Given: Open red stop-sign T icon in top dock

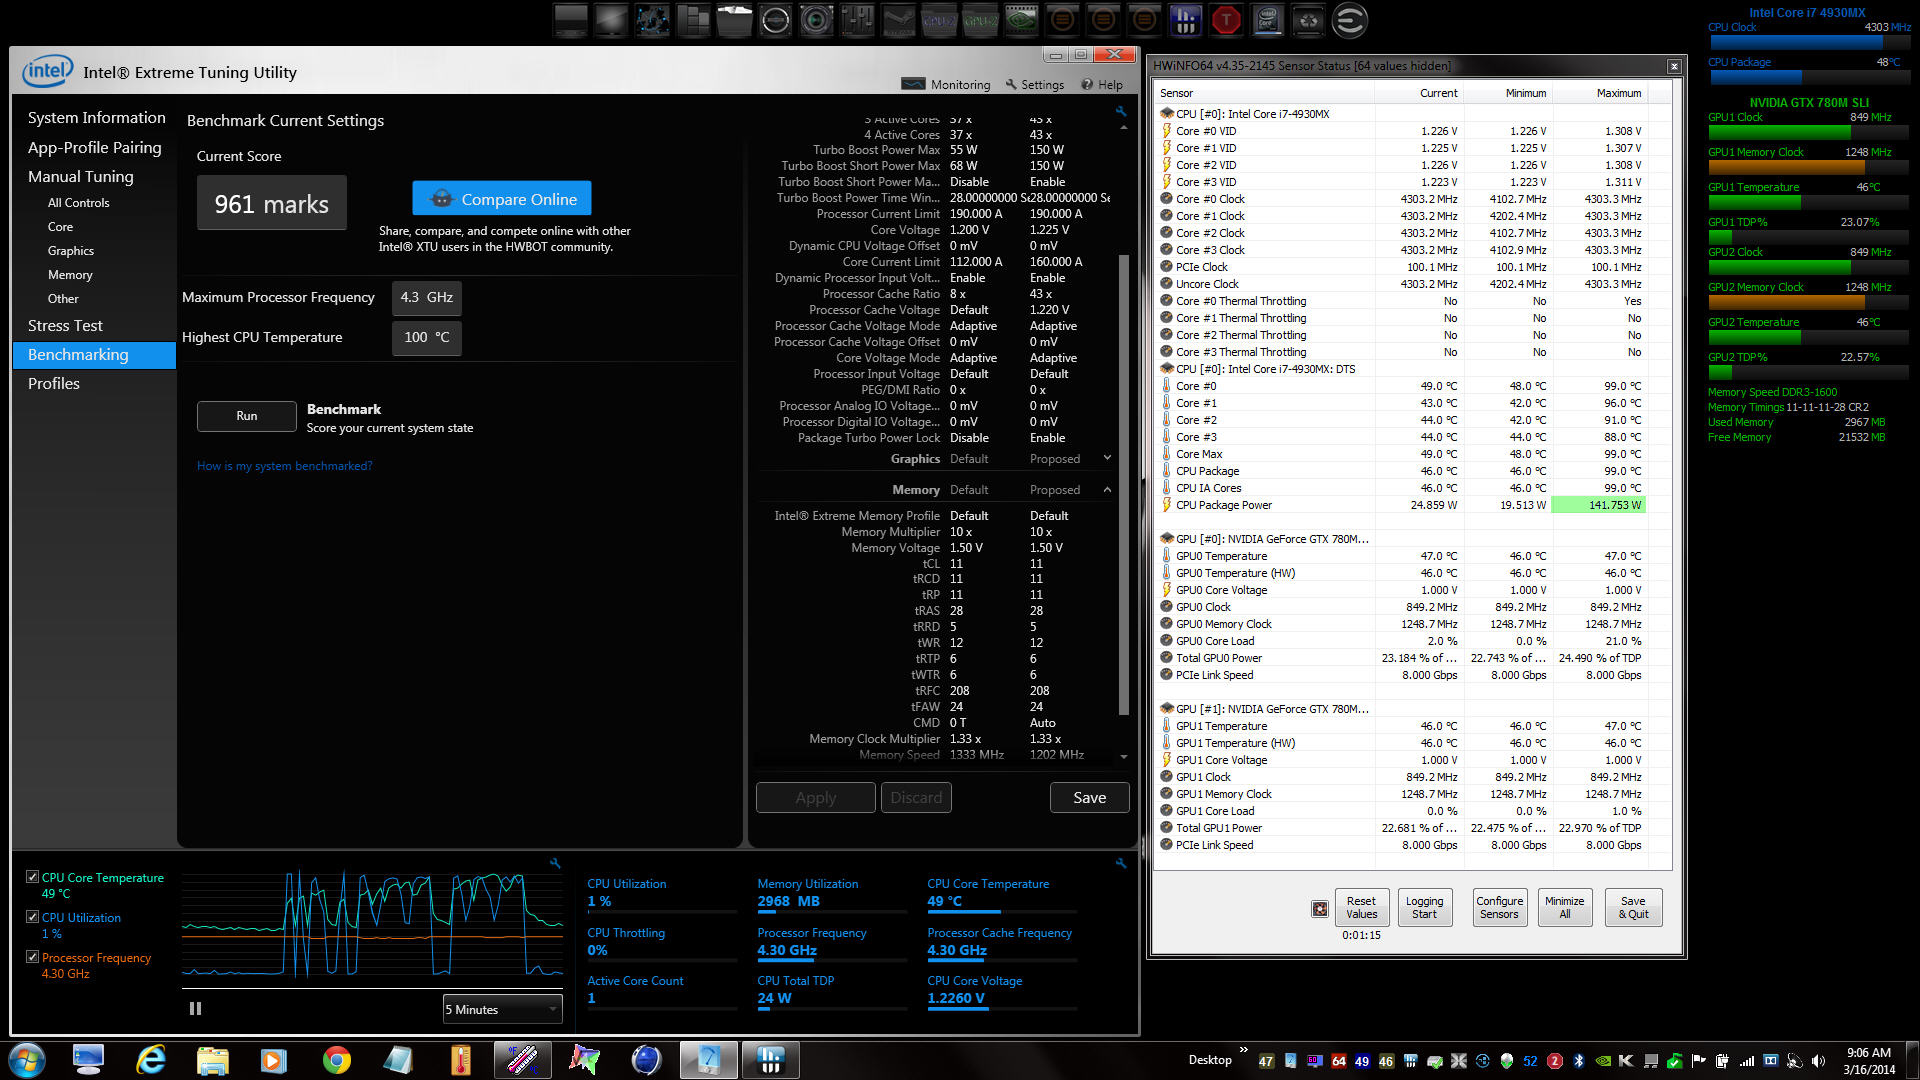Looking at the screenshot, I should pyautogui.click(x=1226, y=20).
